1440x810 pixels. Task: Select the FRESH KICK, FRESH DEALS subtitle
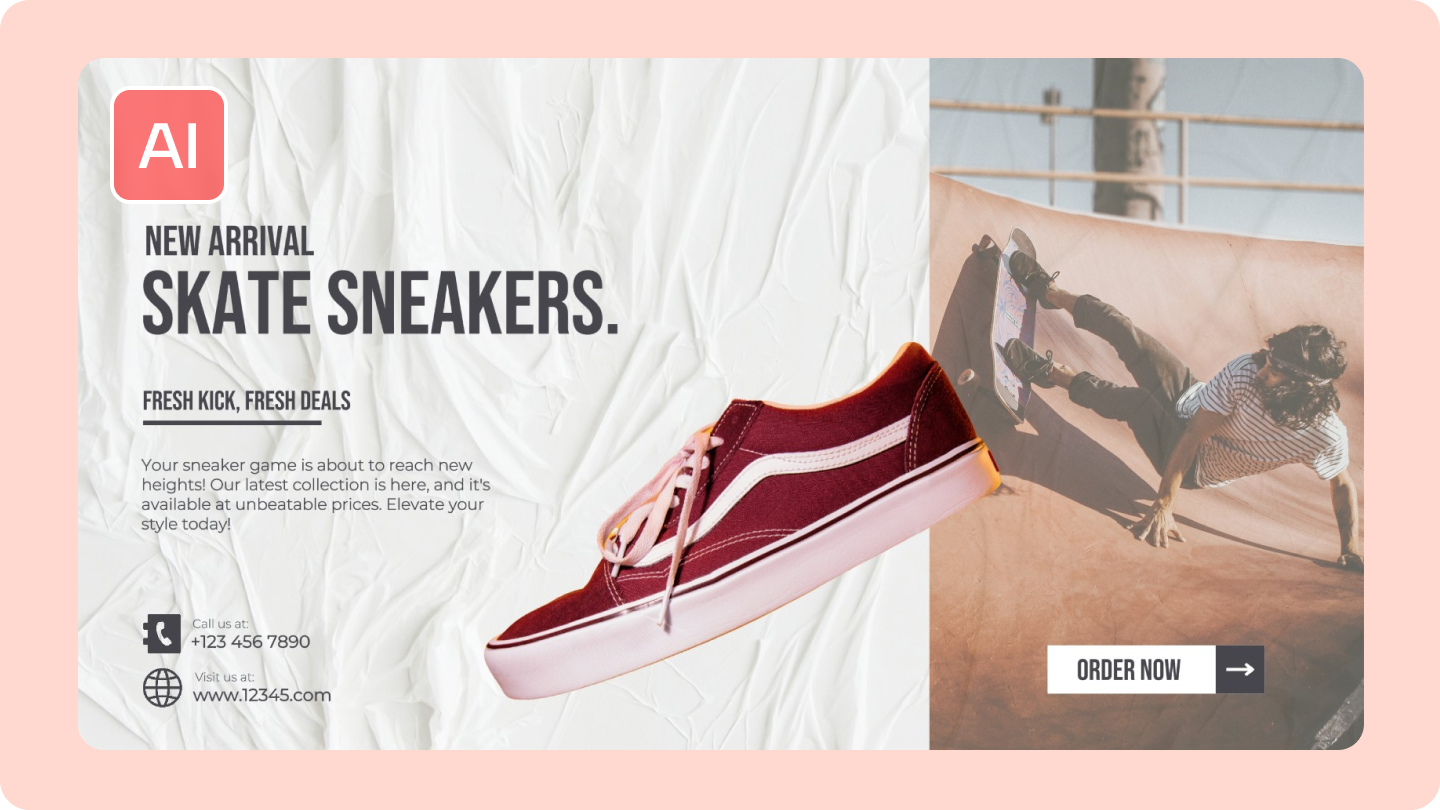coord(246,401)
